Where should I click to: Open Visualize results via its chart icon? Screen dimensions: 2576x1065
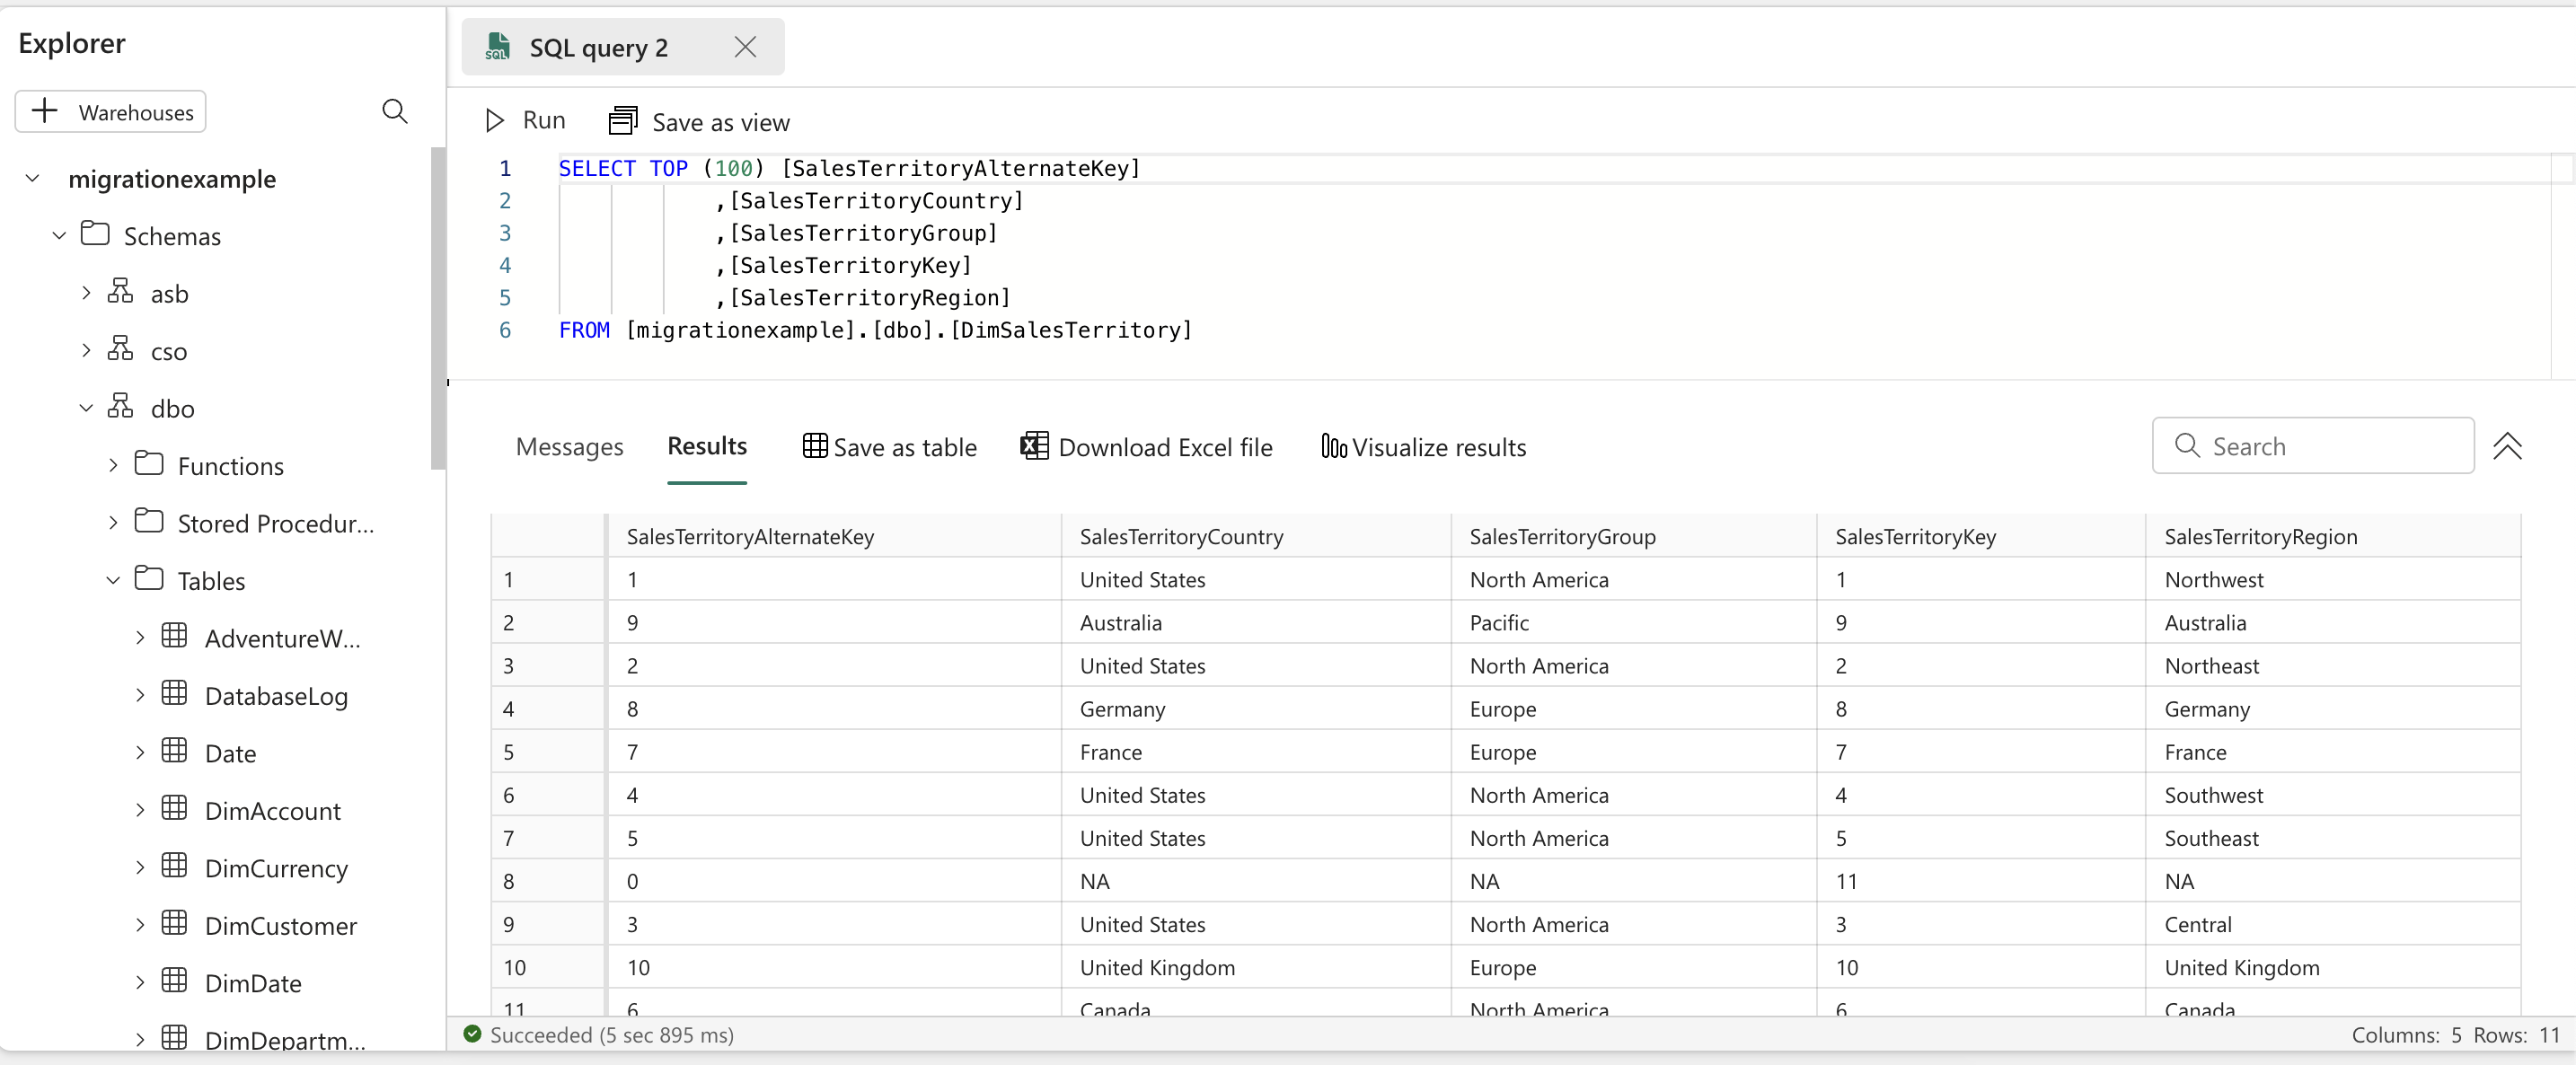click(1333, 447)
